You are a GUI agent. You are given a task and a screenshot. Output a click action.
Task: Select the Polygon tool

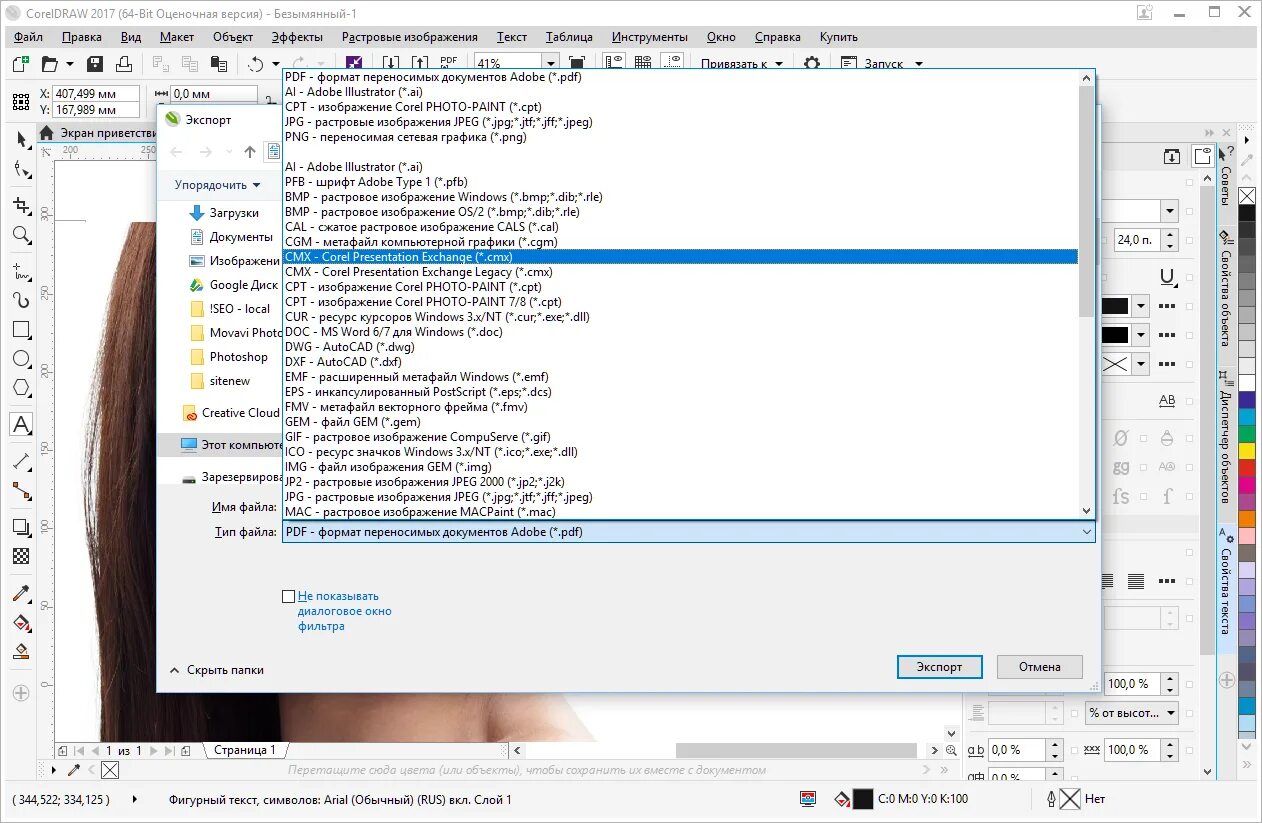[20, 388]
